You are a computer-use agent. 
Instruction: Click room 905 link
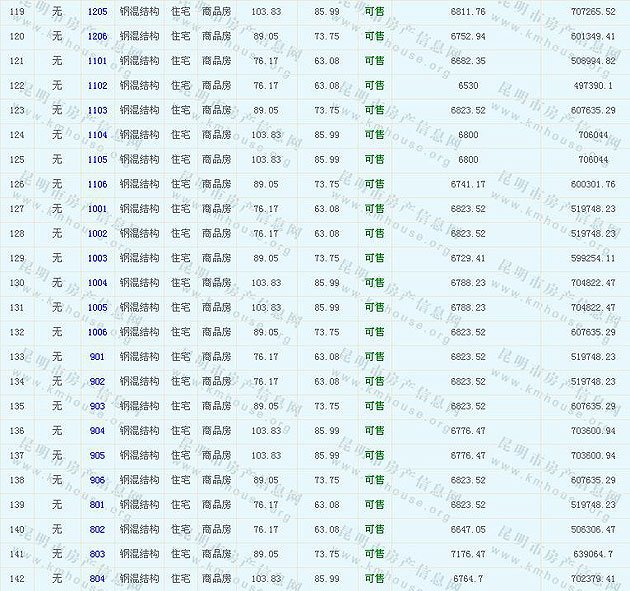97,455
